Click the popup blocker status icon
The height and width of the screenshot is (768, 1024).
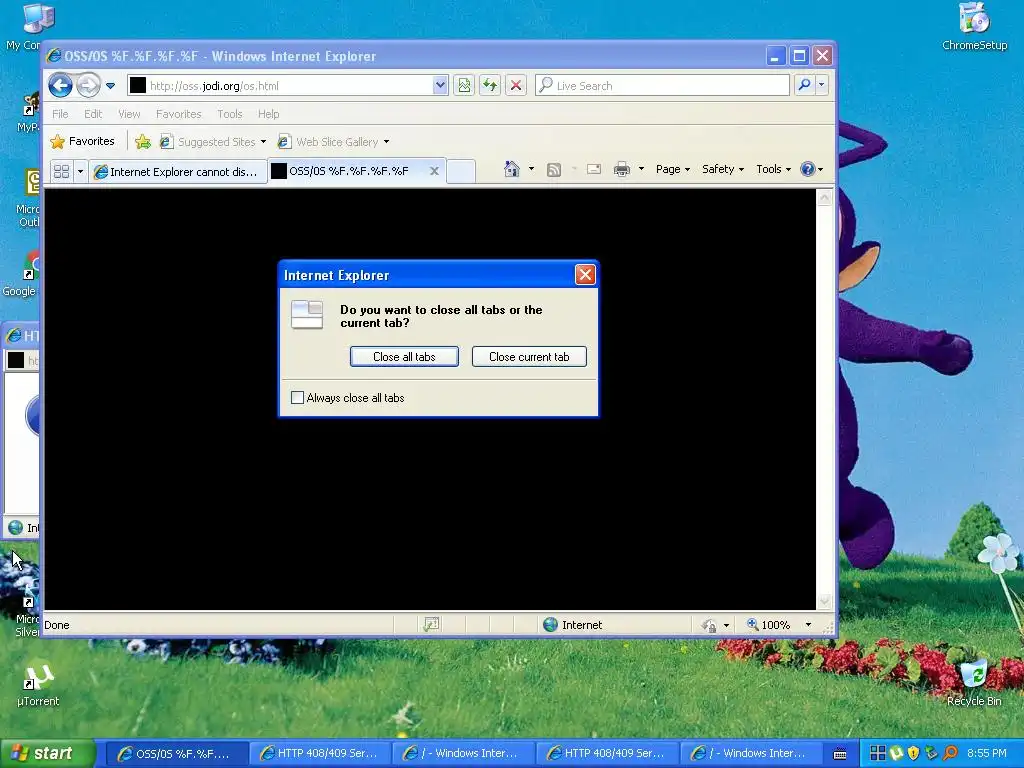point(431,625)
